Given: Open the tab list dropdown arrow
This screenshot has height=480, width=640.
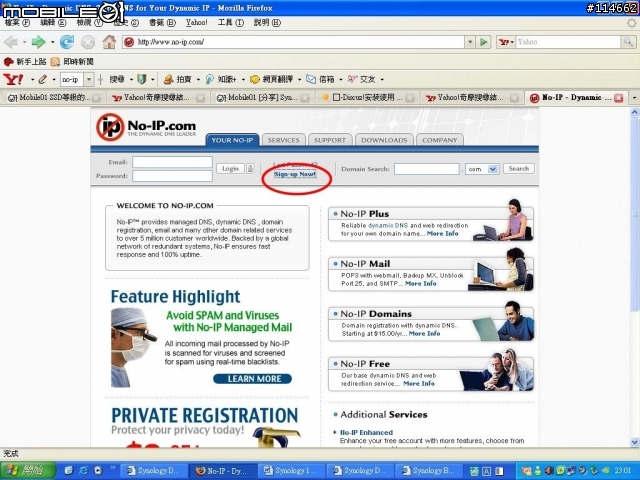Looking at the screenshot, I should click(634, 98).
